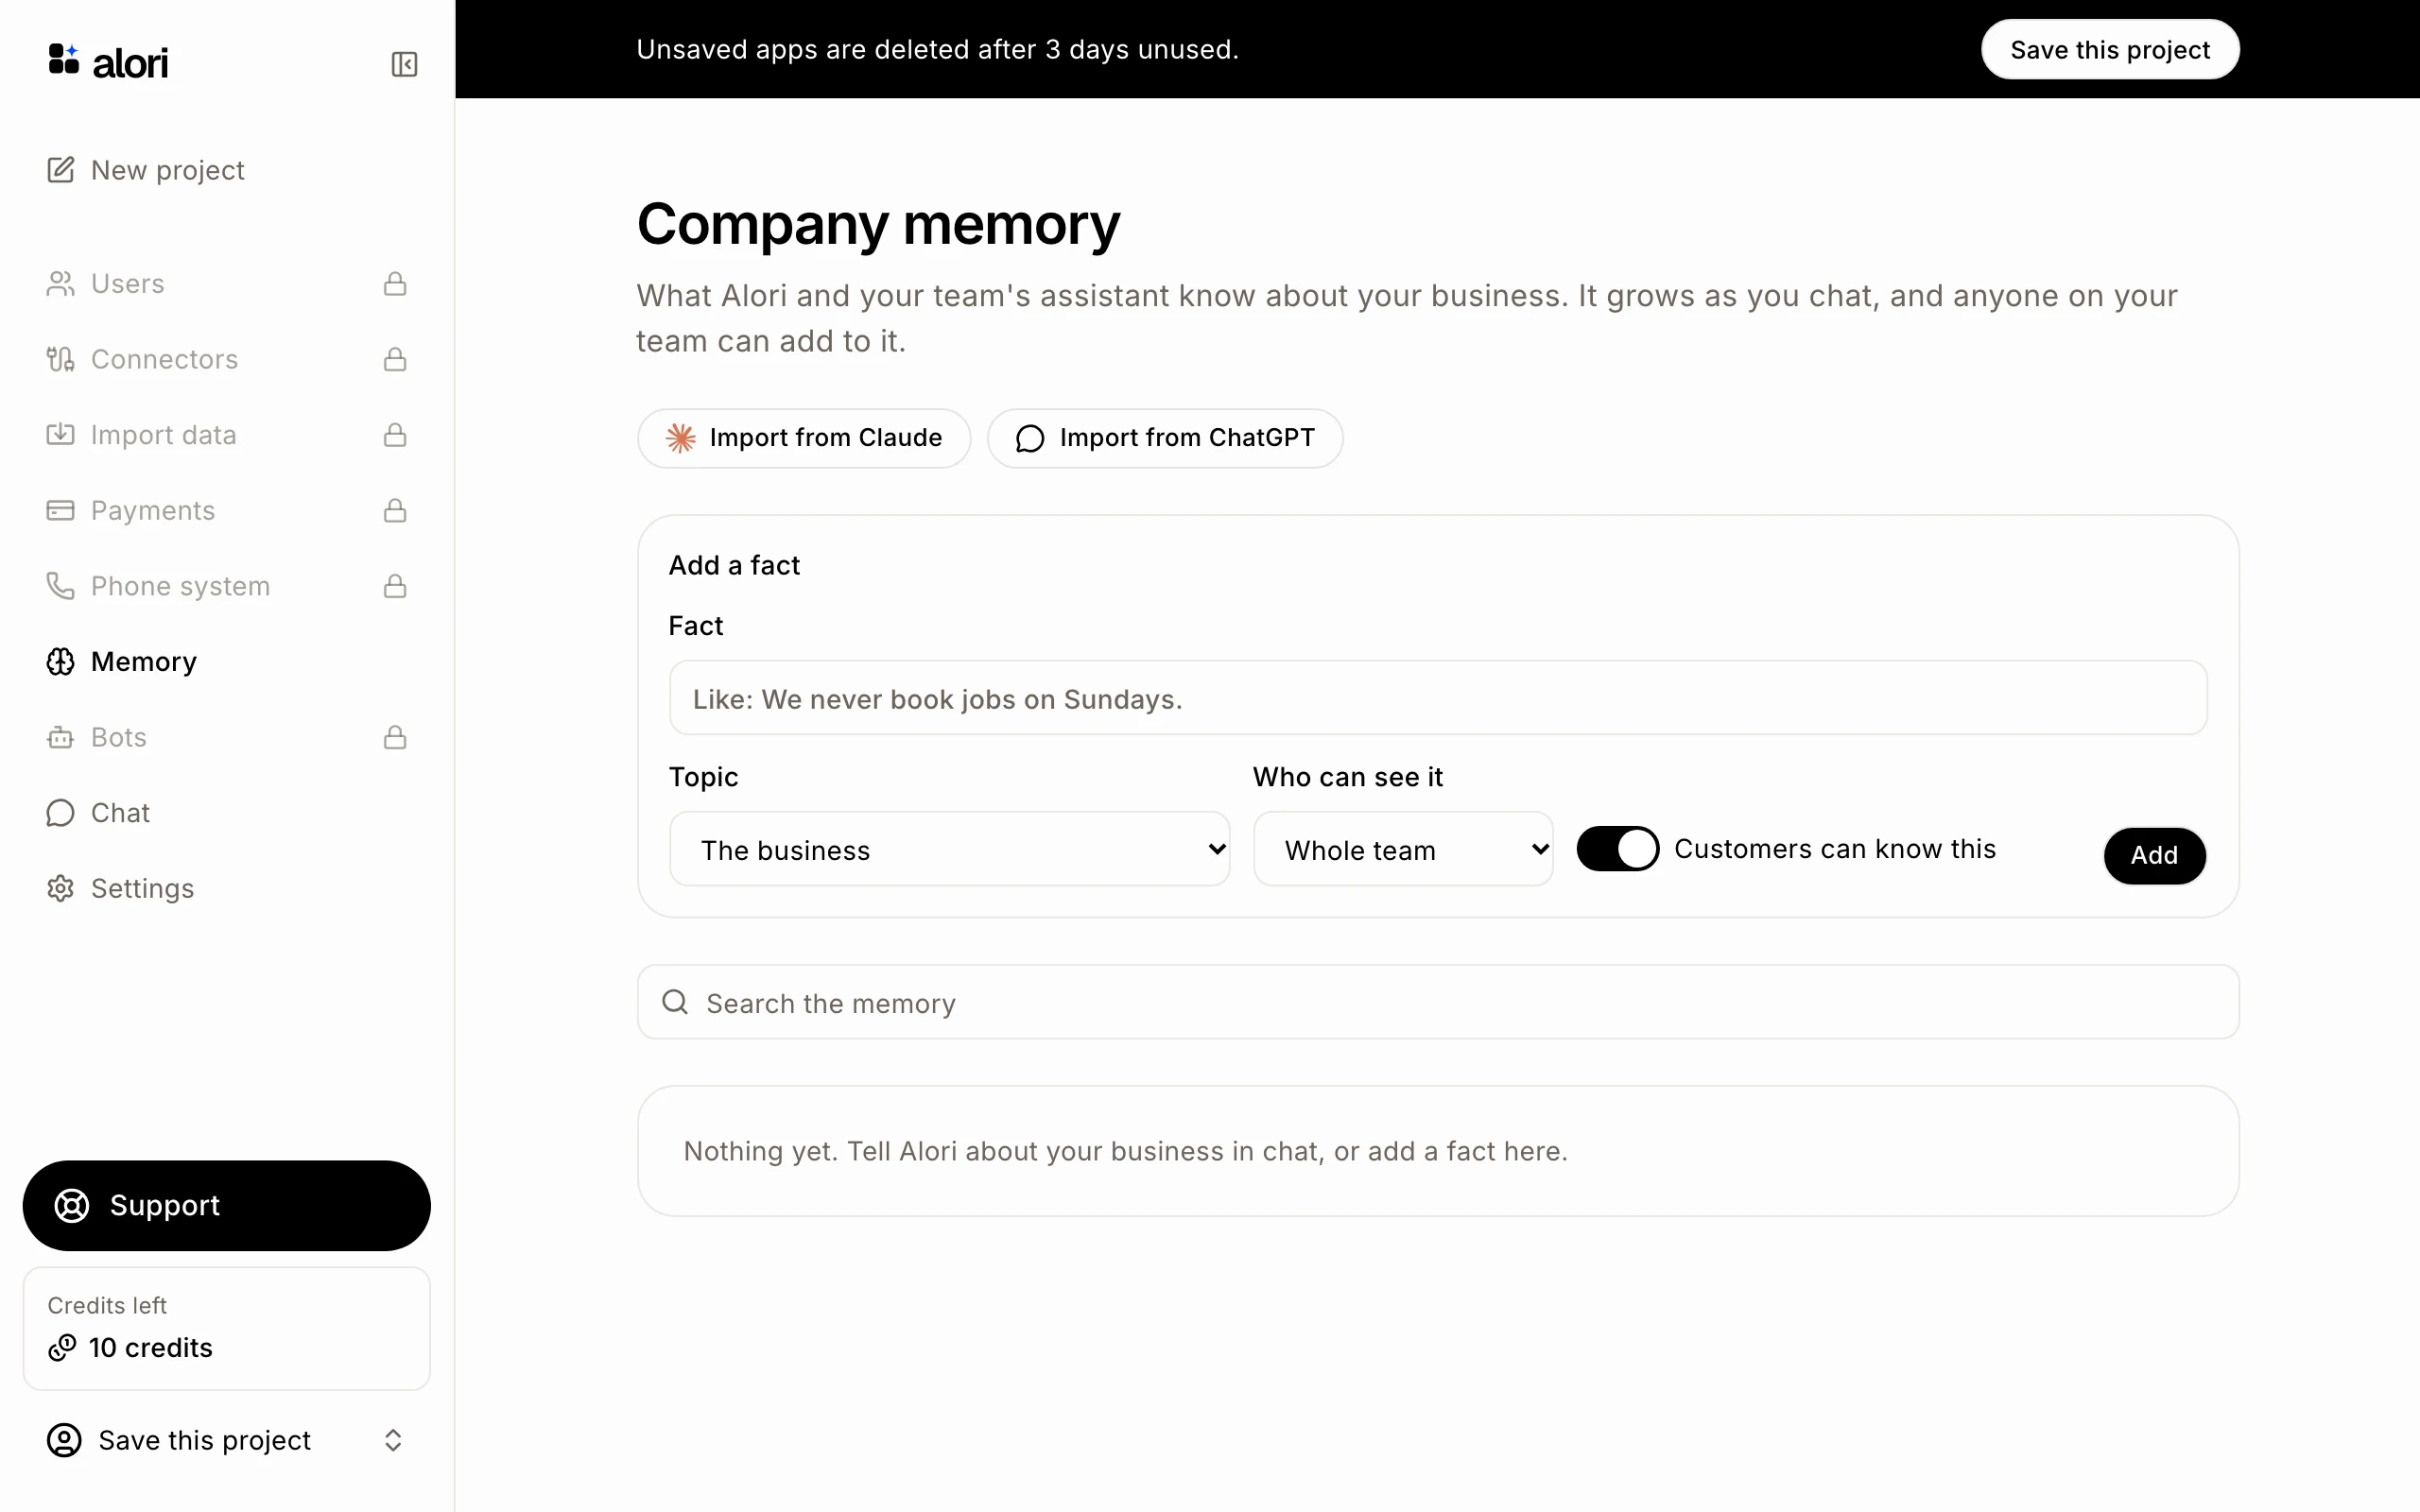Screen dimensions: 2420x1512
Task: Click the search magnifier icon
Action: pos(676,1002)
